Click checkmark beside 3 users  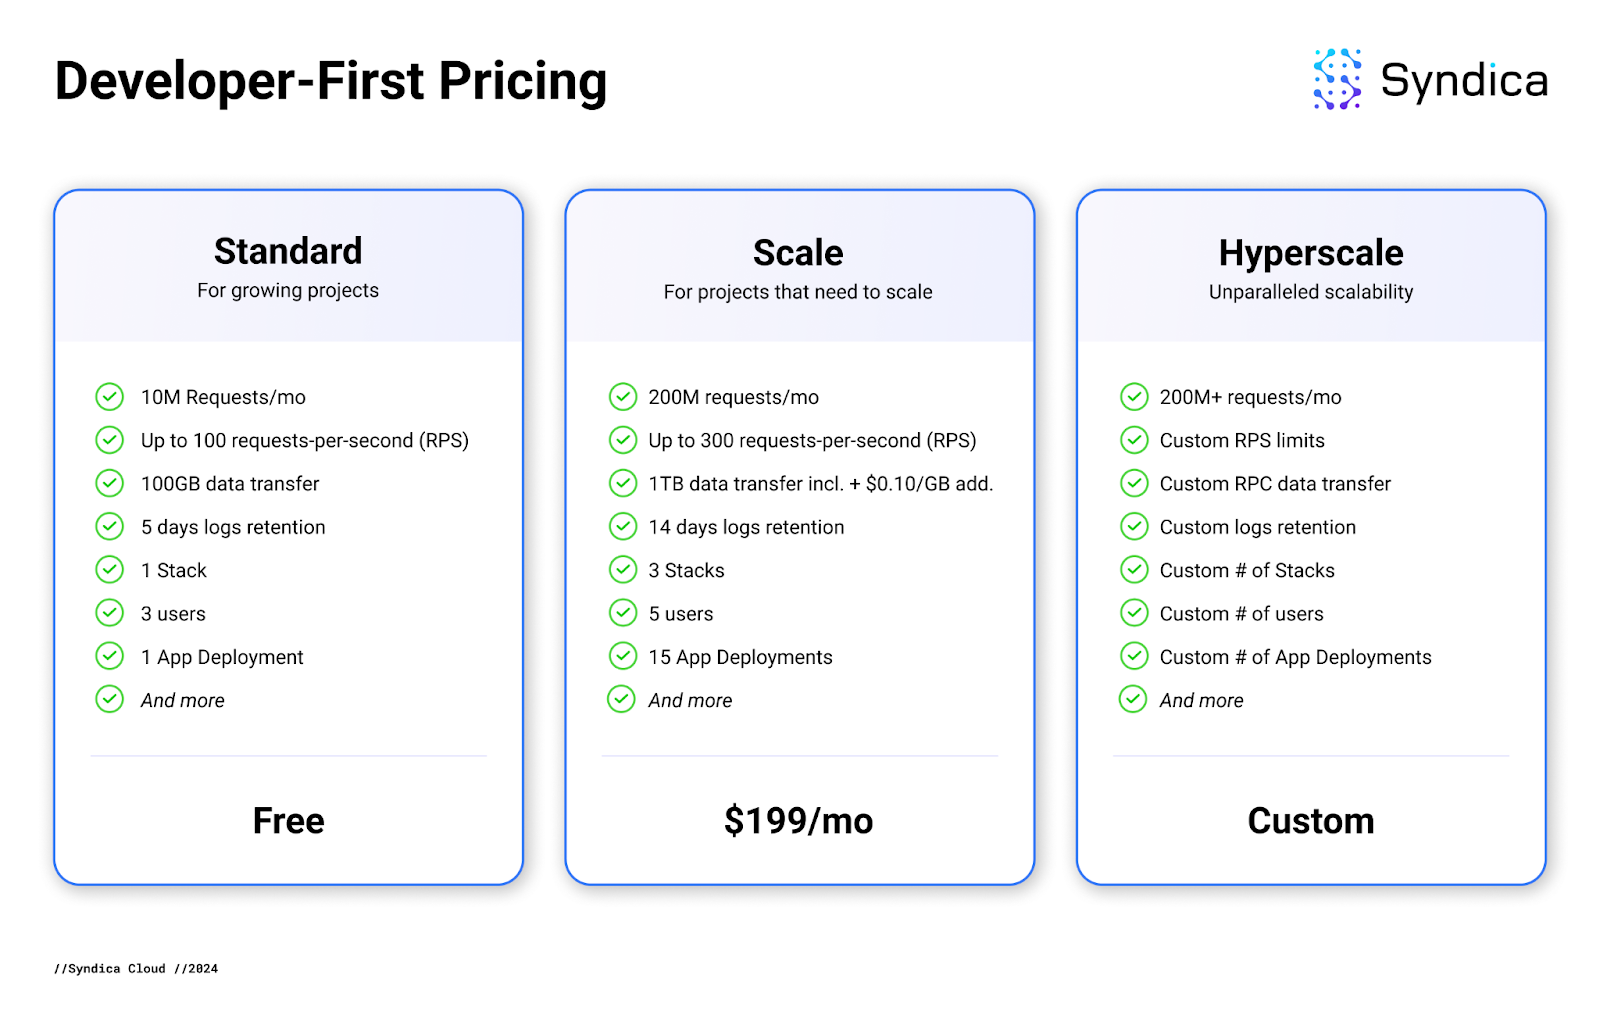(x=109, y=613)
